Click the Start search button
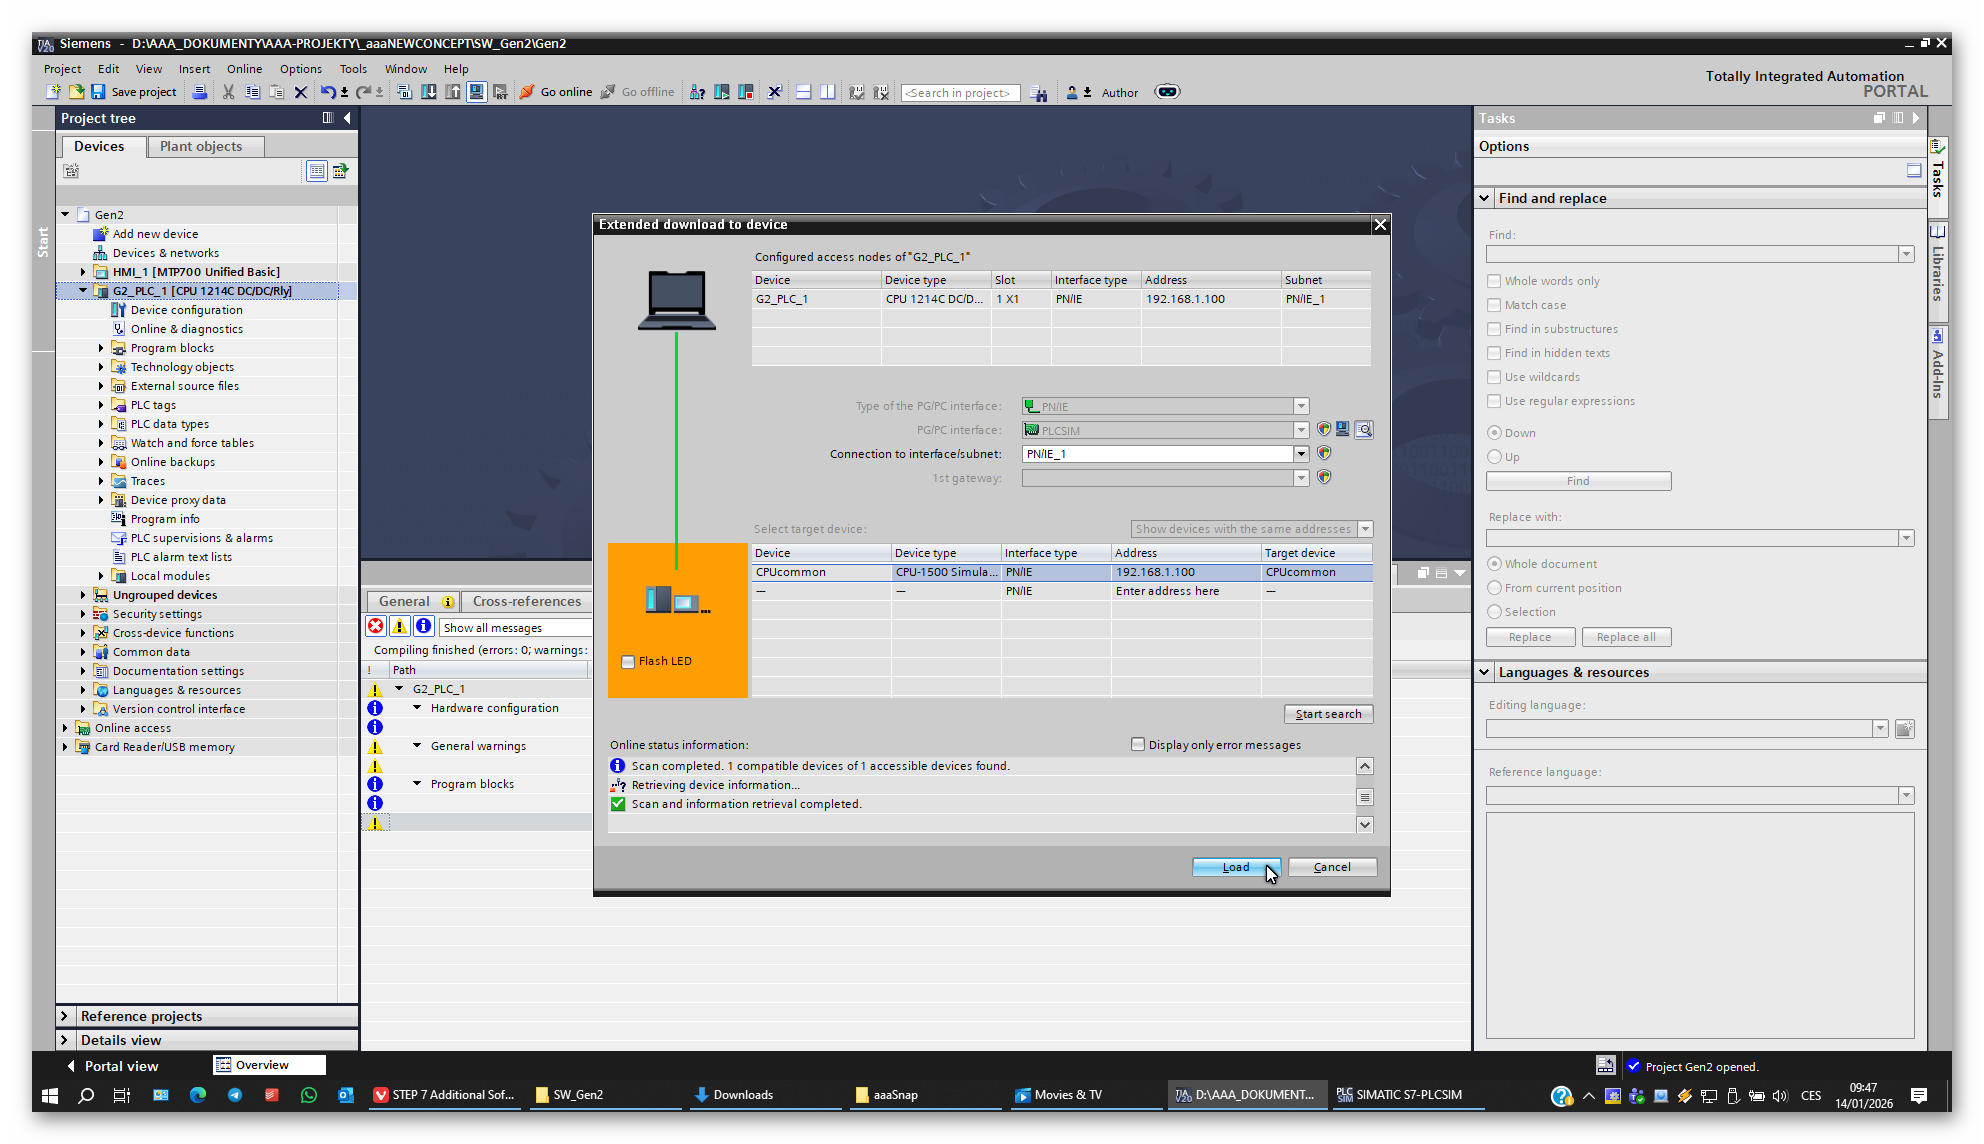Image resolution: width=1984 pixels, height=1144 pixels. point(1328,714)
